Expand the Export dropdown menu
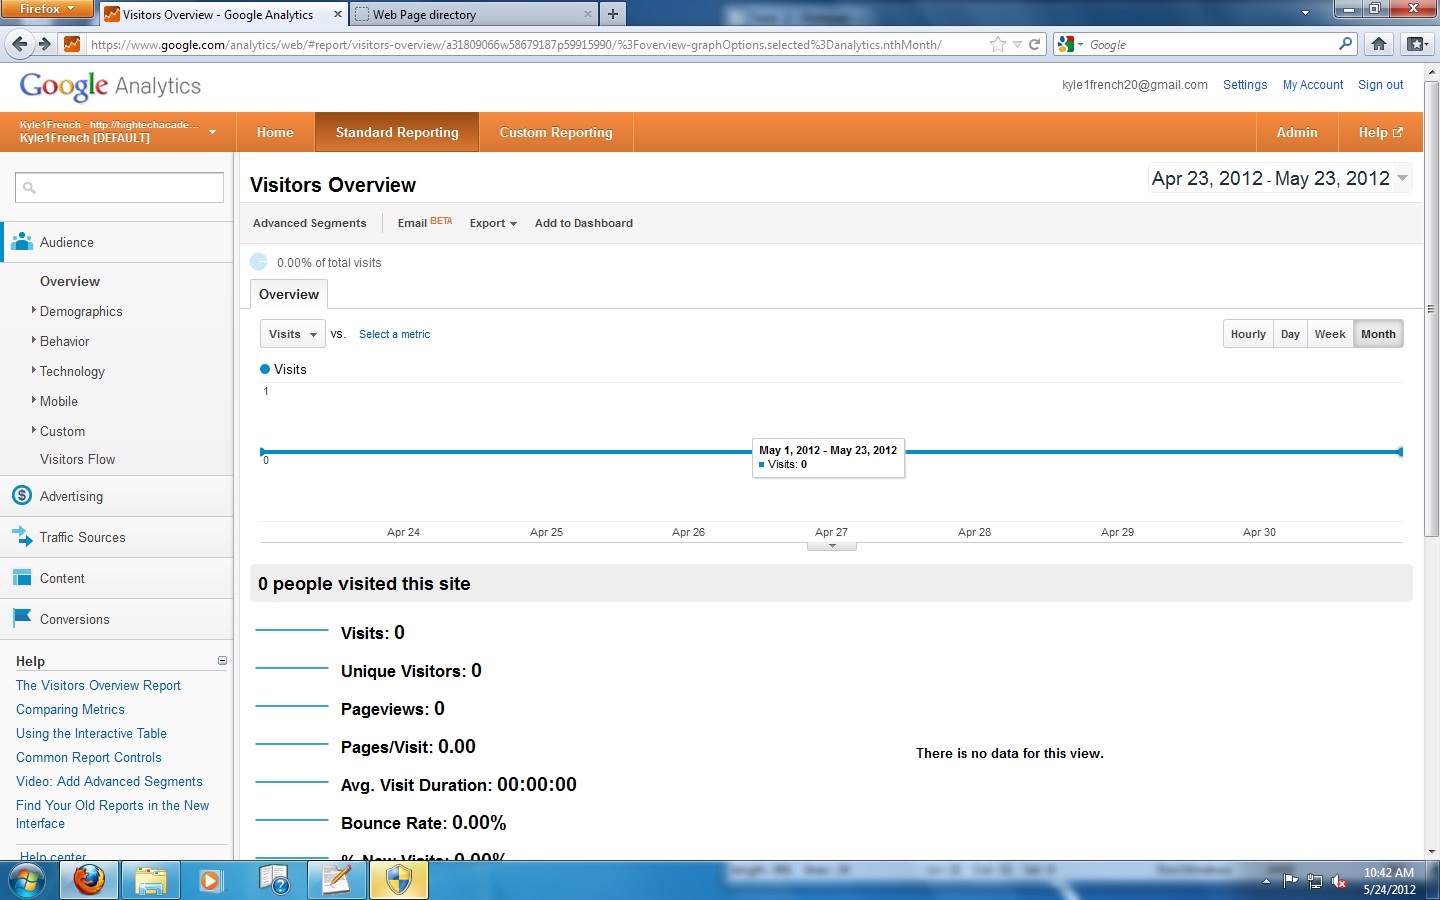This screenshot has height=900, width=1440. (x=493, y=223)
